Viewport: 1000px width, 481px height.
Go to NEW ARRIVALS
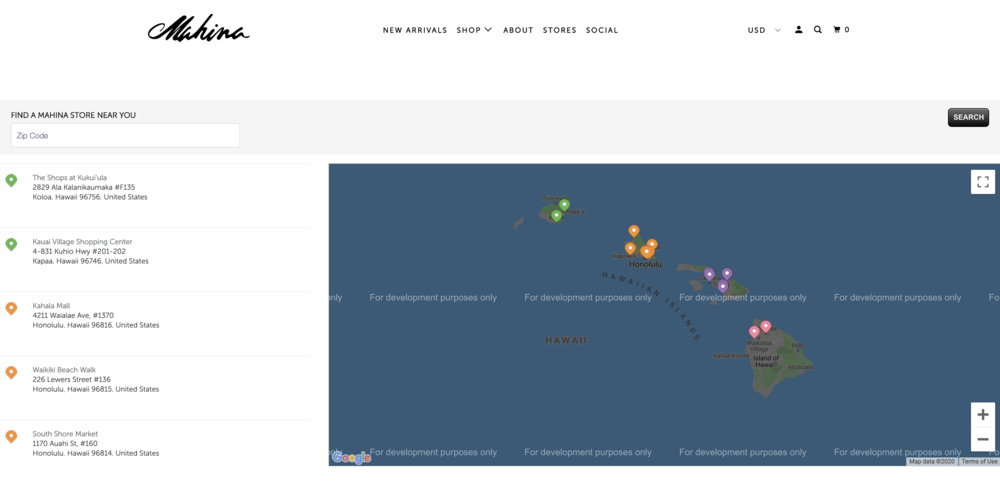(x=415, y=30)
